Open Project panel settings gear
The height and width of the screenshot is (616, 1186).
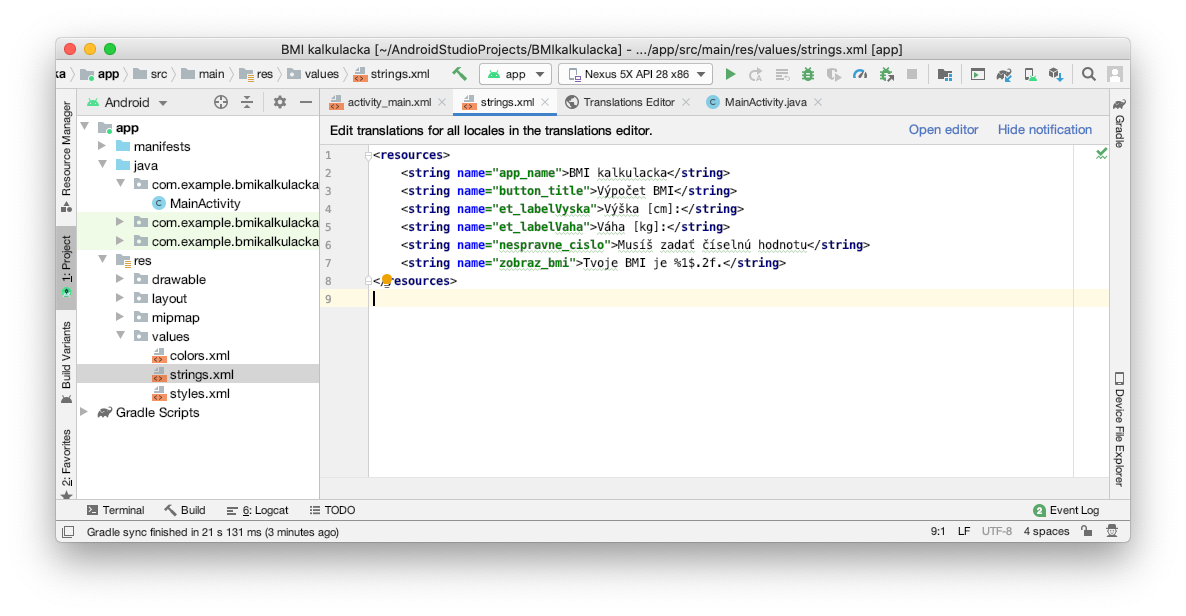click(x=280, y=102)
